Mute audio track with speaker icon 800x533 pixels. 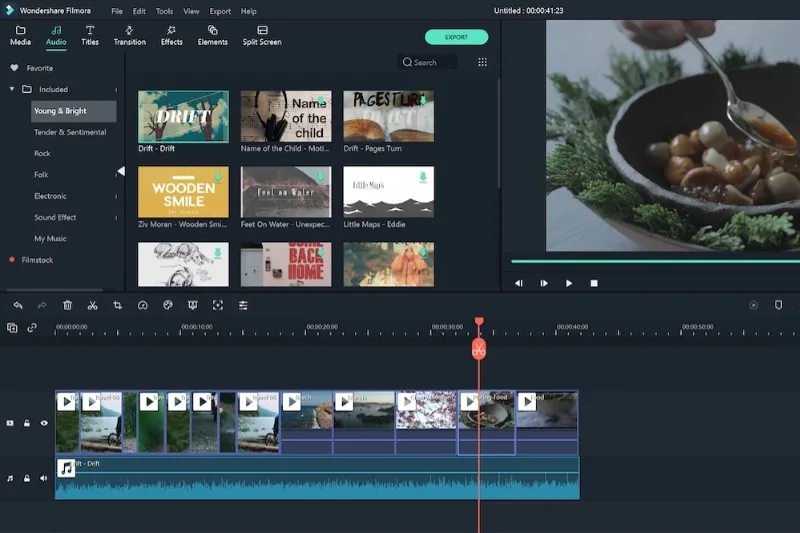point(44,478)
